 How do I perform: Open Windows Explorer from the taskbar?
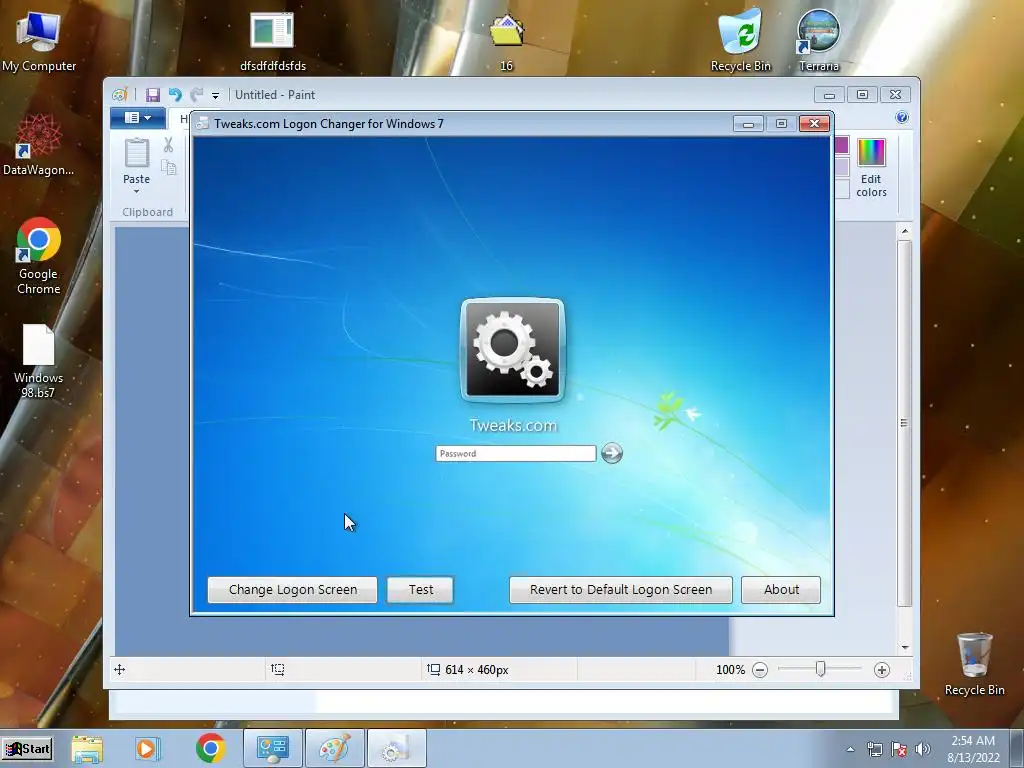pyautogui.click(x=87, y=748)
